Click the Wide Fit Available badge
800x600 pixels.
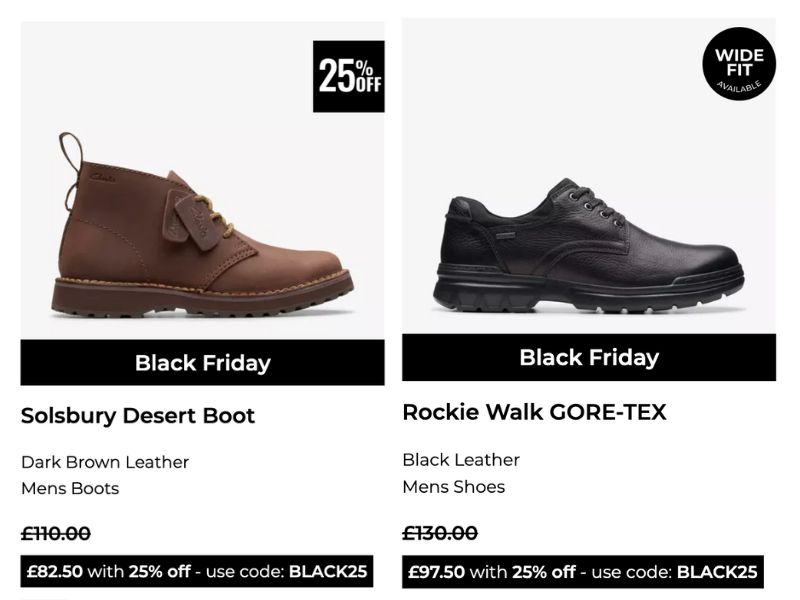(x=739, y=65)
